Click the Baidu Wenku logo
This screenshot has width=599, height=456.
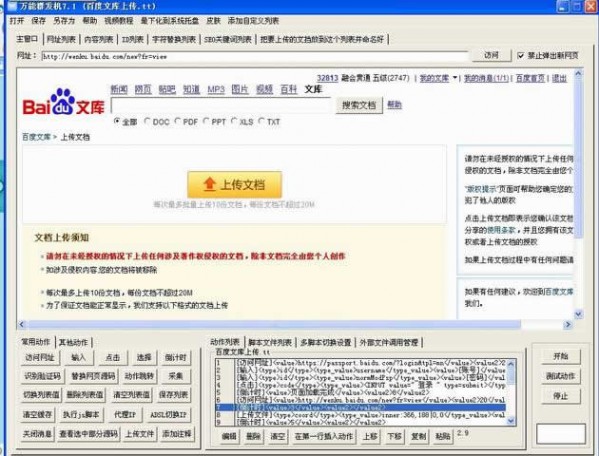click(63, 102)
